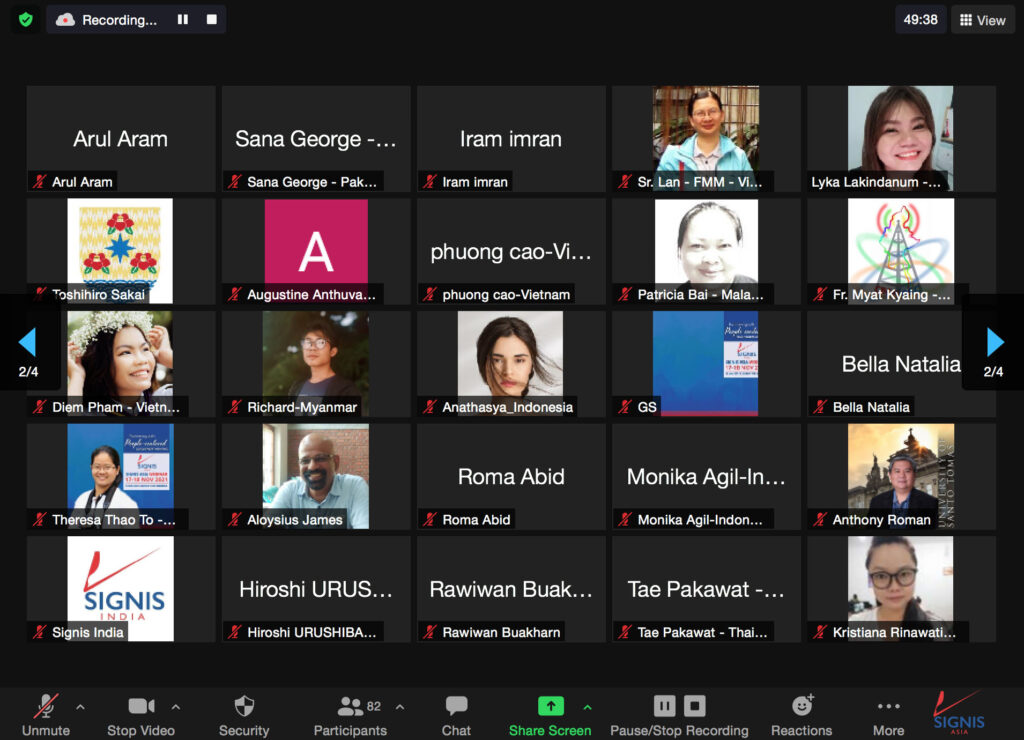Image resolution: width=1024 pixels, height=740 pixels.
Task: Select Aloysius James video thumbnail
Action: (316, 476)
